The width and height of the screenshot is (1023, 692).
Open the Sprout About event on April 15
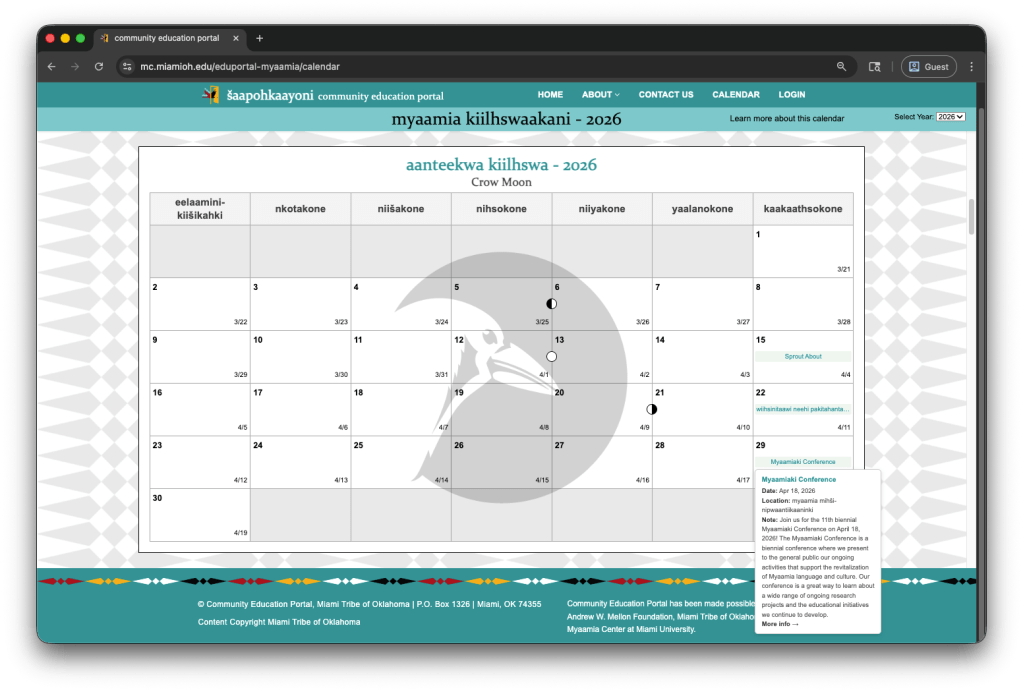[803, 356]
